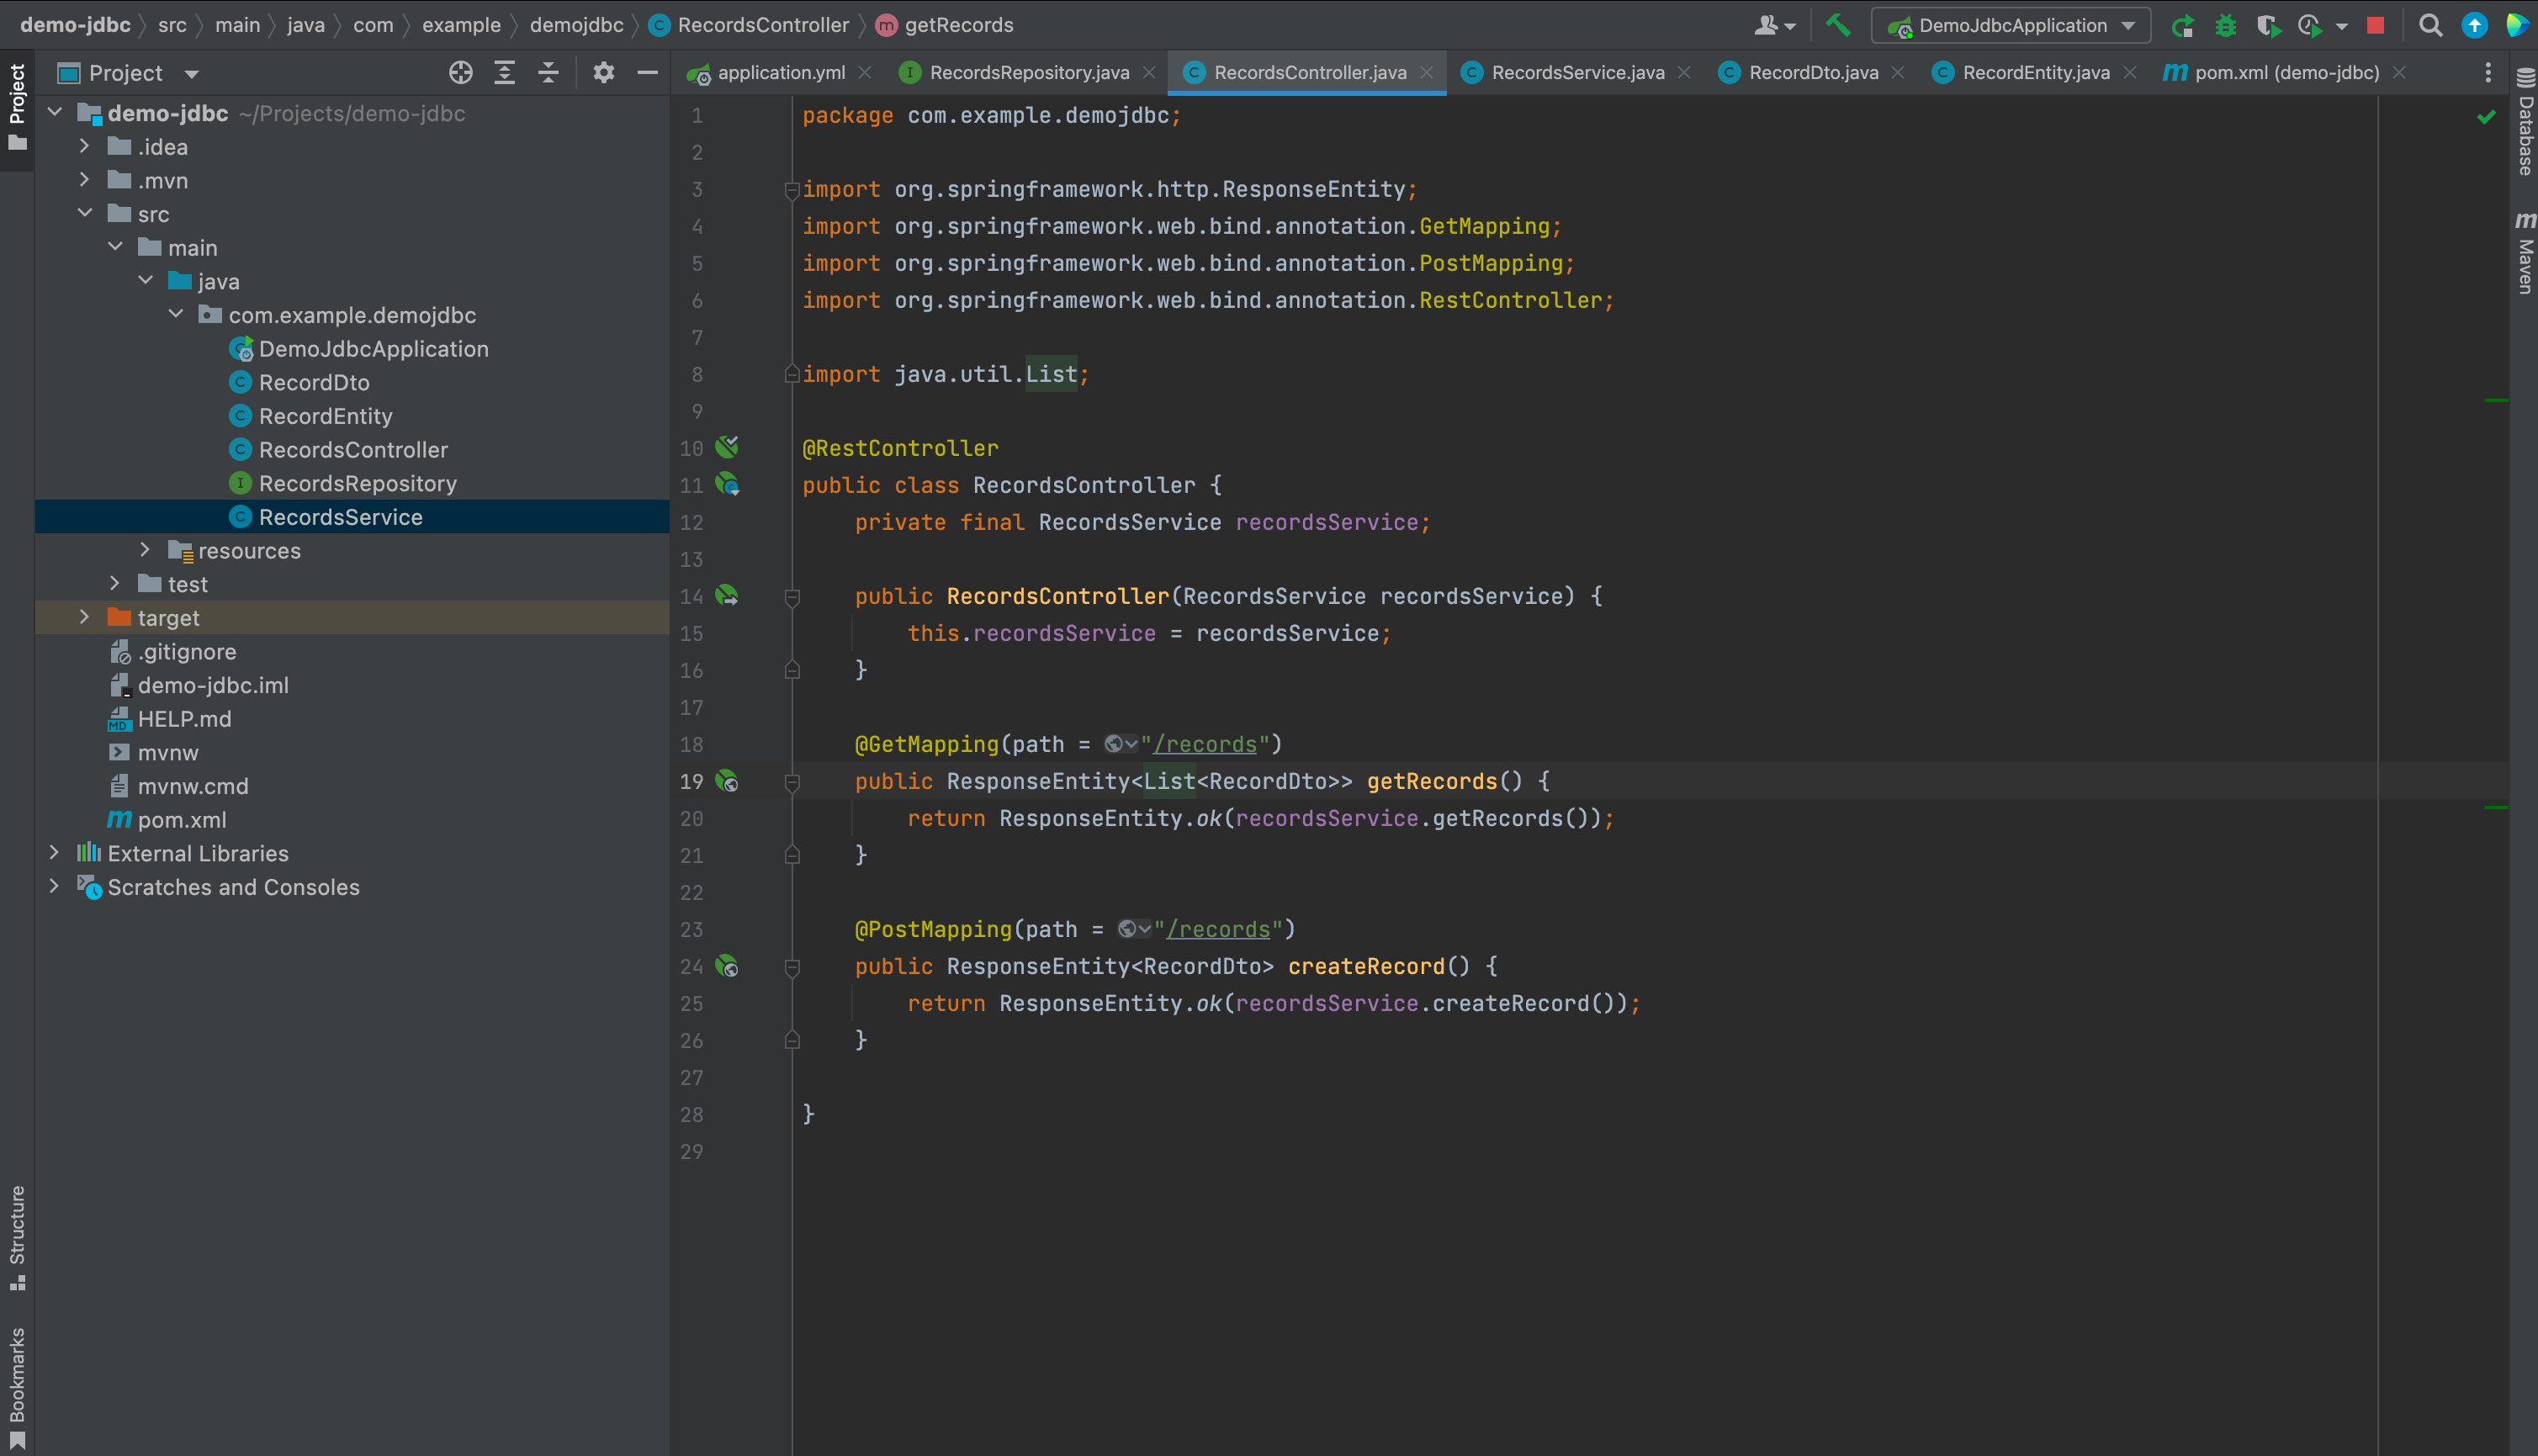Open the URL globe icon for PostMapping path
Screen dimensions: 2538x1456
pyautogui.click(x=1132, y=929)
